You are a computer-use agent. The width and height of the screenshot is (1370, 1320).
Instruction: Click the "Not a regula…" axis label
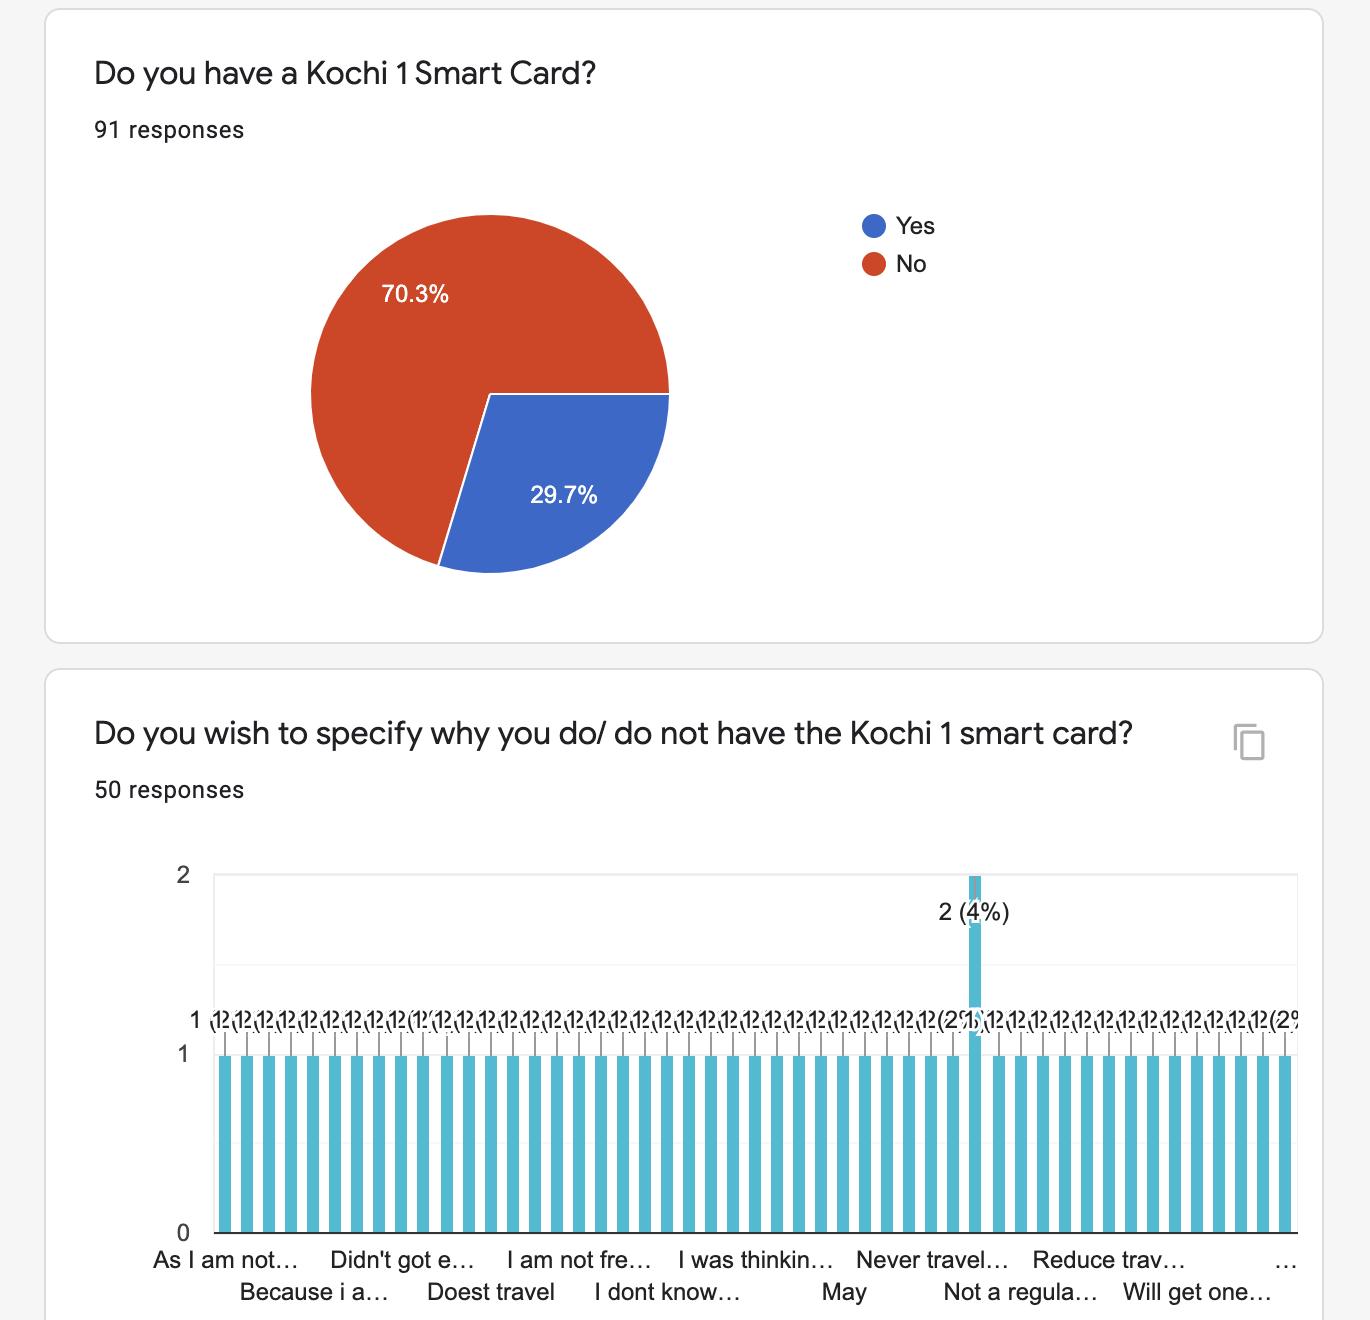click(1020, 1292)
